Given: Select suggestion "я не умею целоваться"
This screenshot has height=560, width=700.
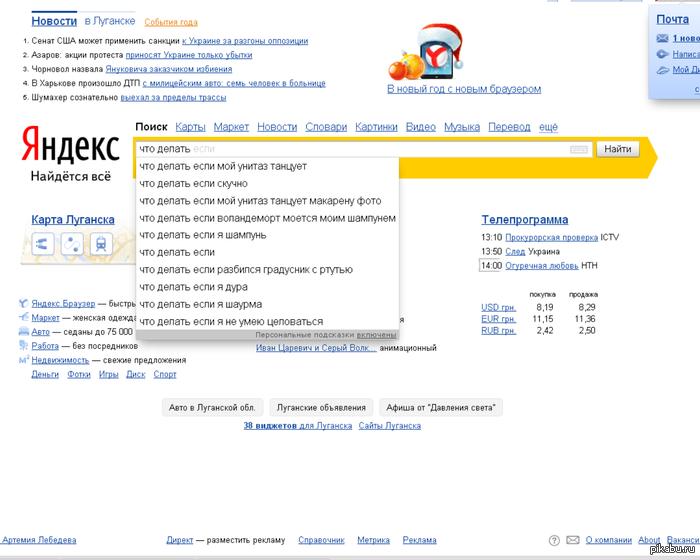Looking at the screenshot, I should 267,322.
